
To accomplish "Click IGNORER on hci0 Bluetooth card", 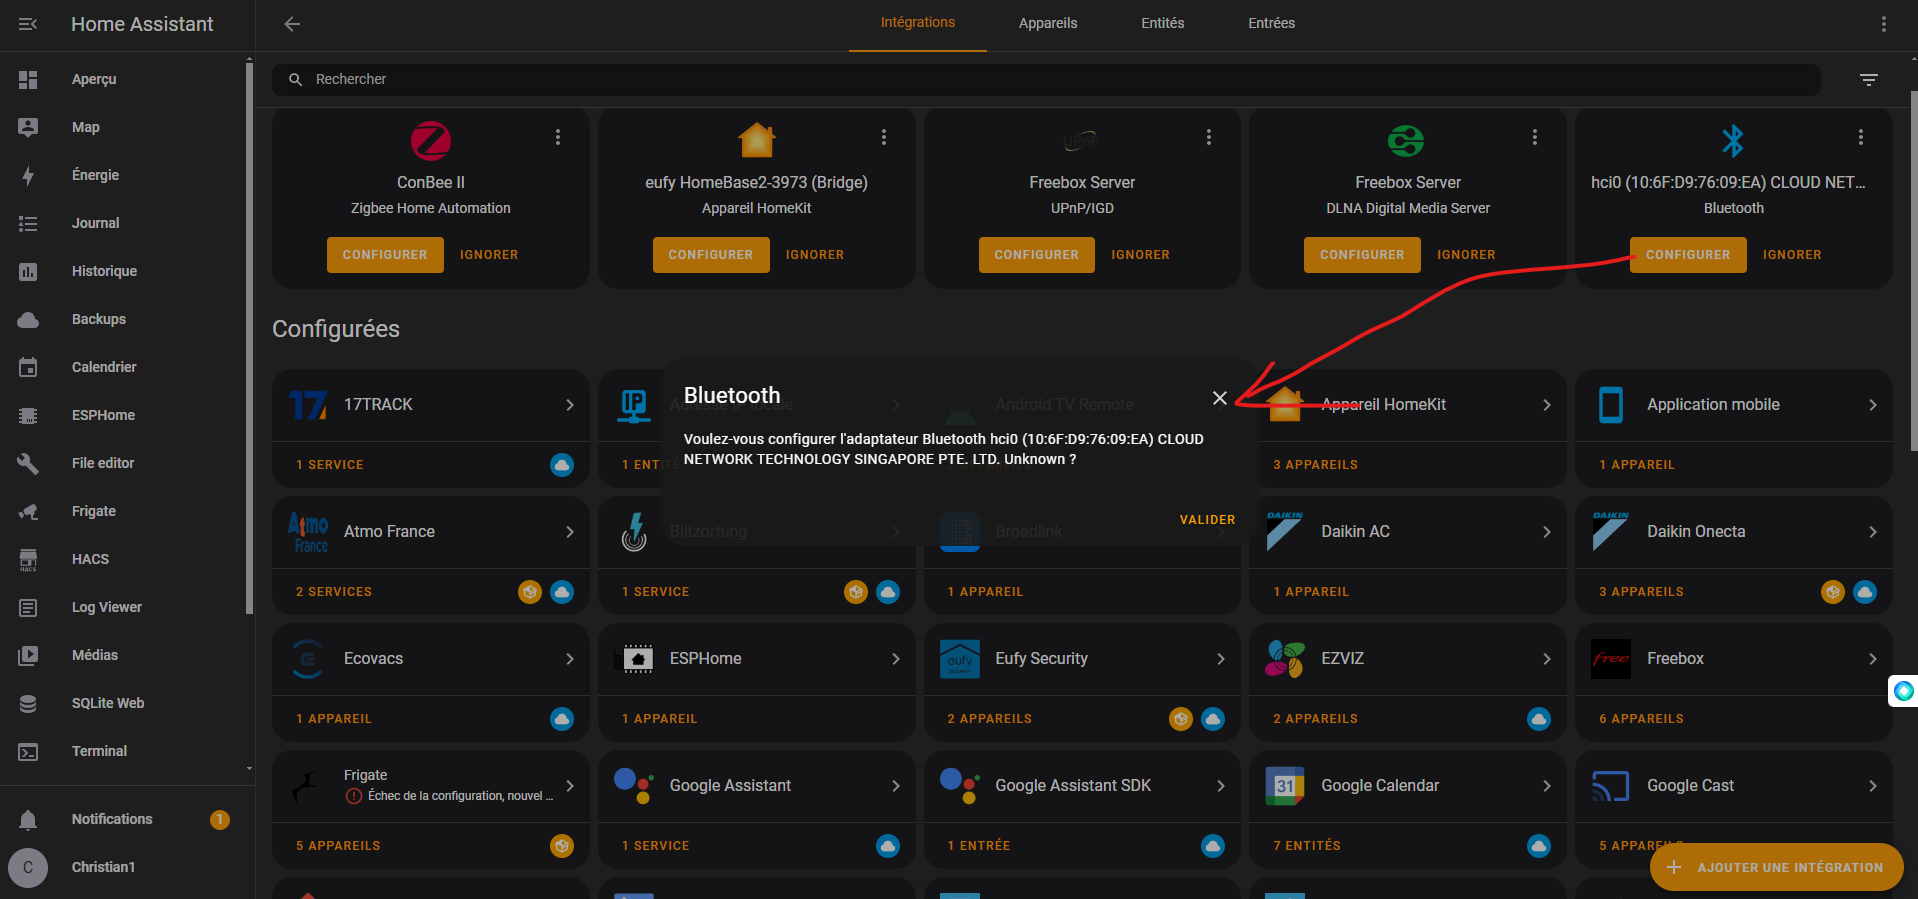I will [x=1792, y=255].
